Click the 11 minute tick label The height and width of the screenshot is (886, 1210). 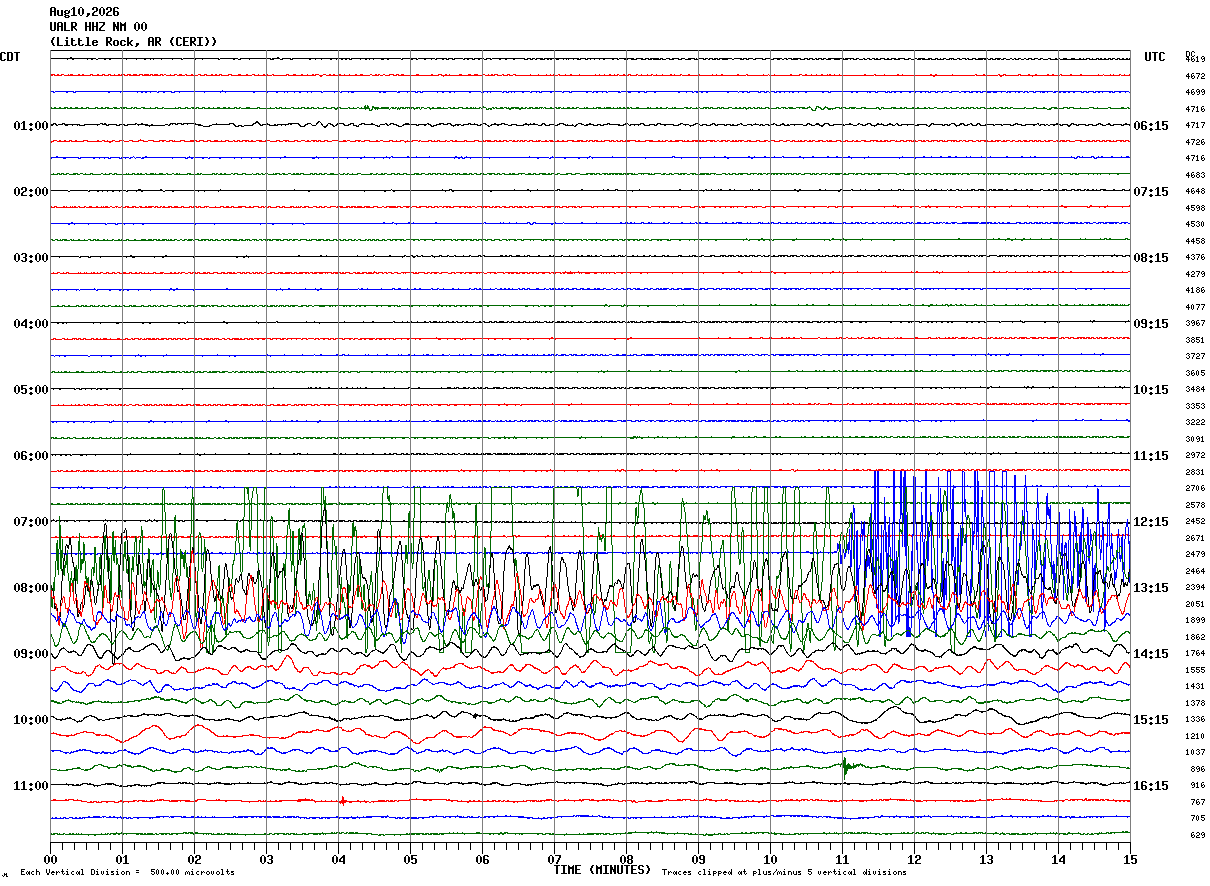[x=842, y=859]
